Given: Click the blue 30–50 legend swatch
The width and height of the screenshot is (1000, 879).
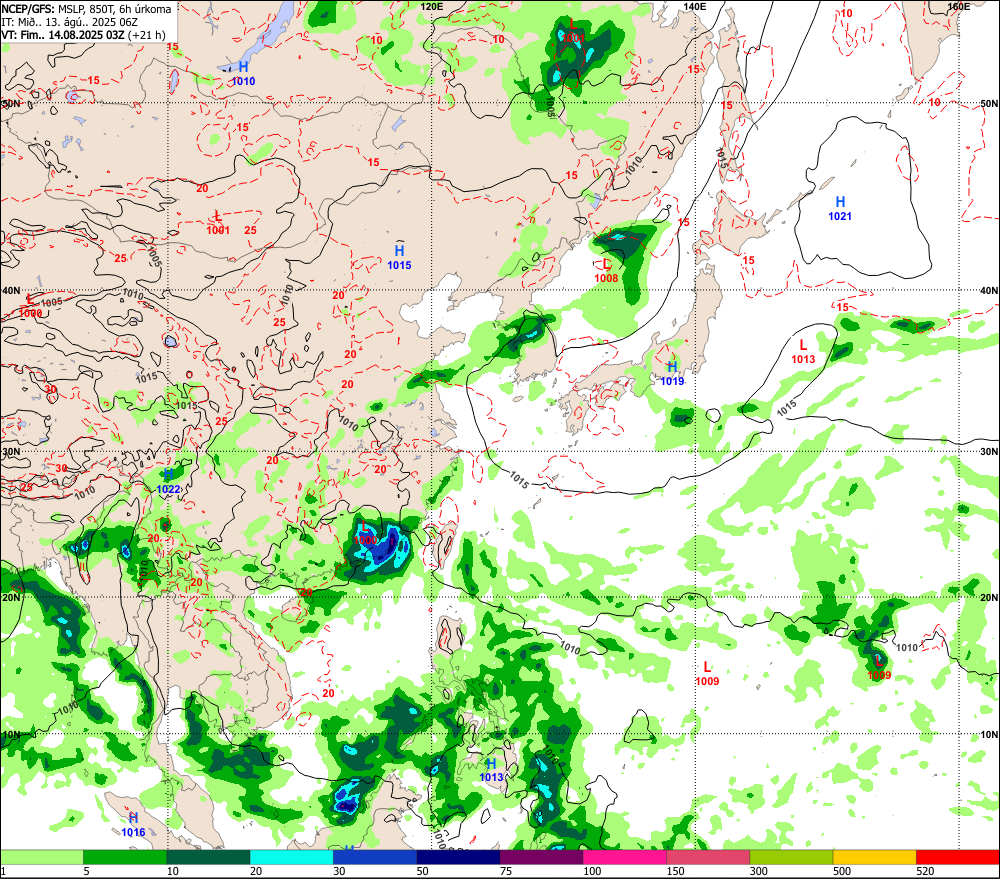Looking at the screenshot, I should 375,857.
